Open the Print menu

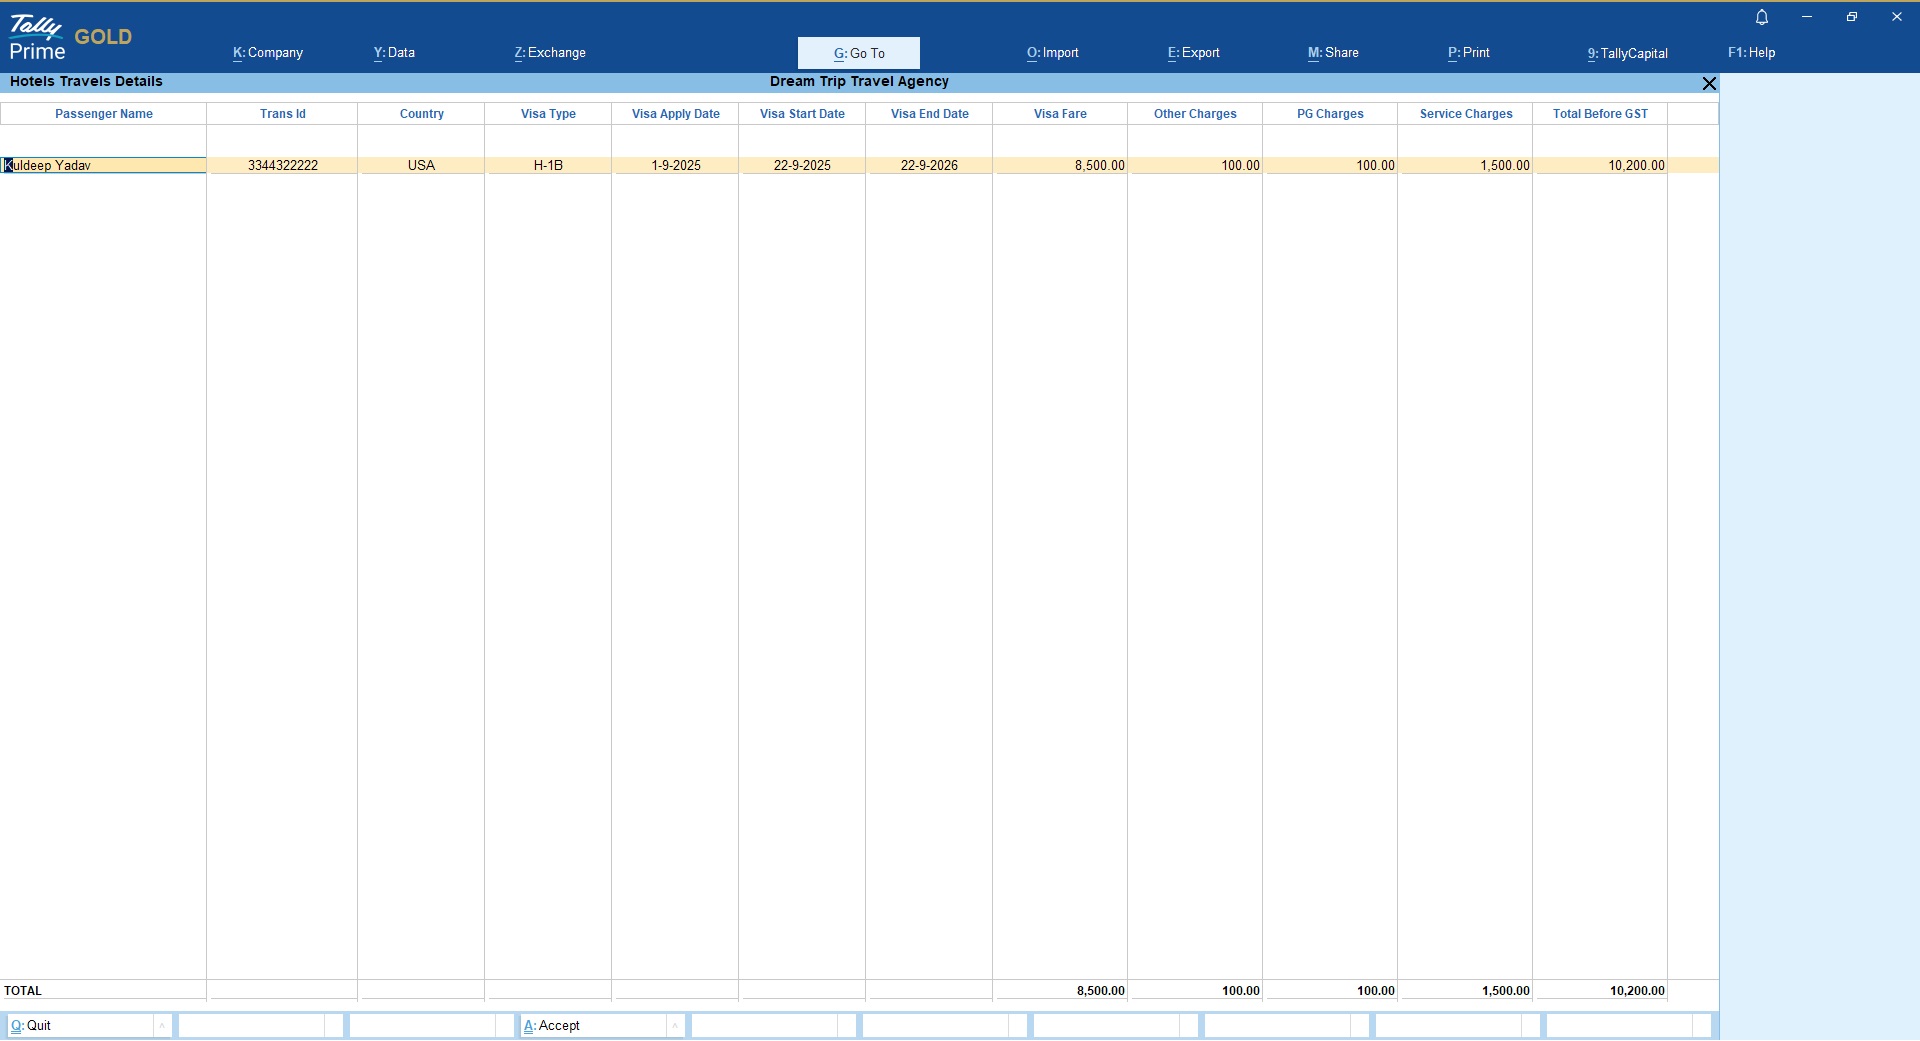coord(1468,53)
